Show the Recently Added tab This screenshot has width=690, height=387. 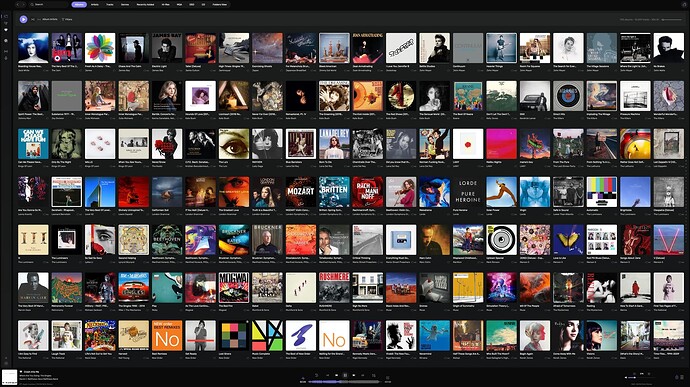tap(145, 4)
